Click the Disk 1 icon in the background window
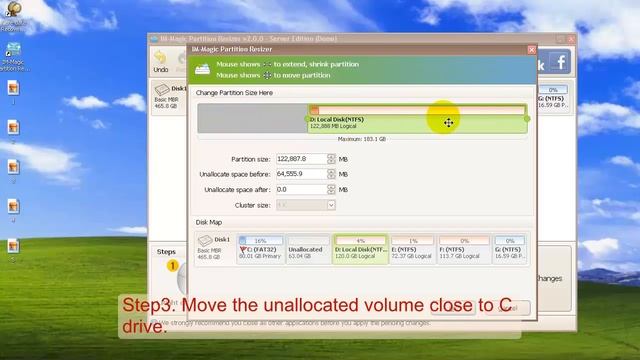 click(162, 89)
